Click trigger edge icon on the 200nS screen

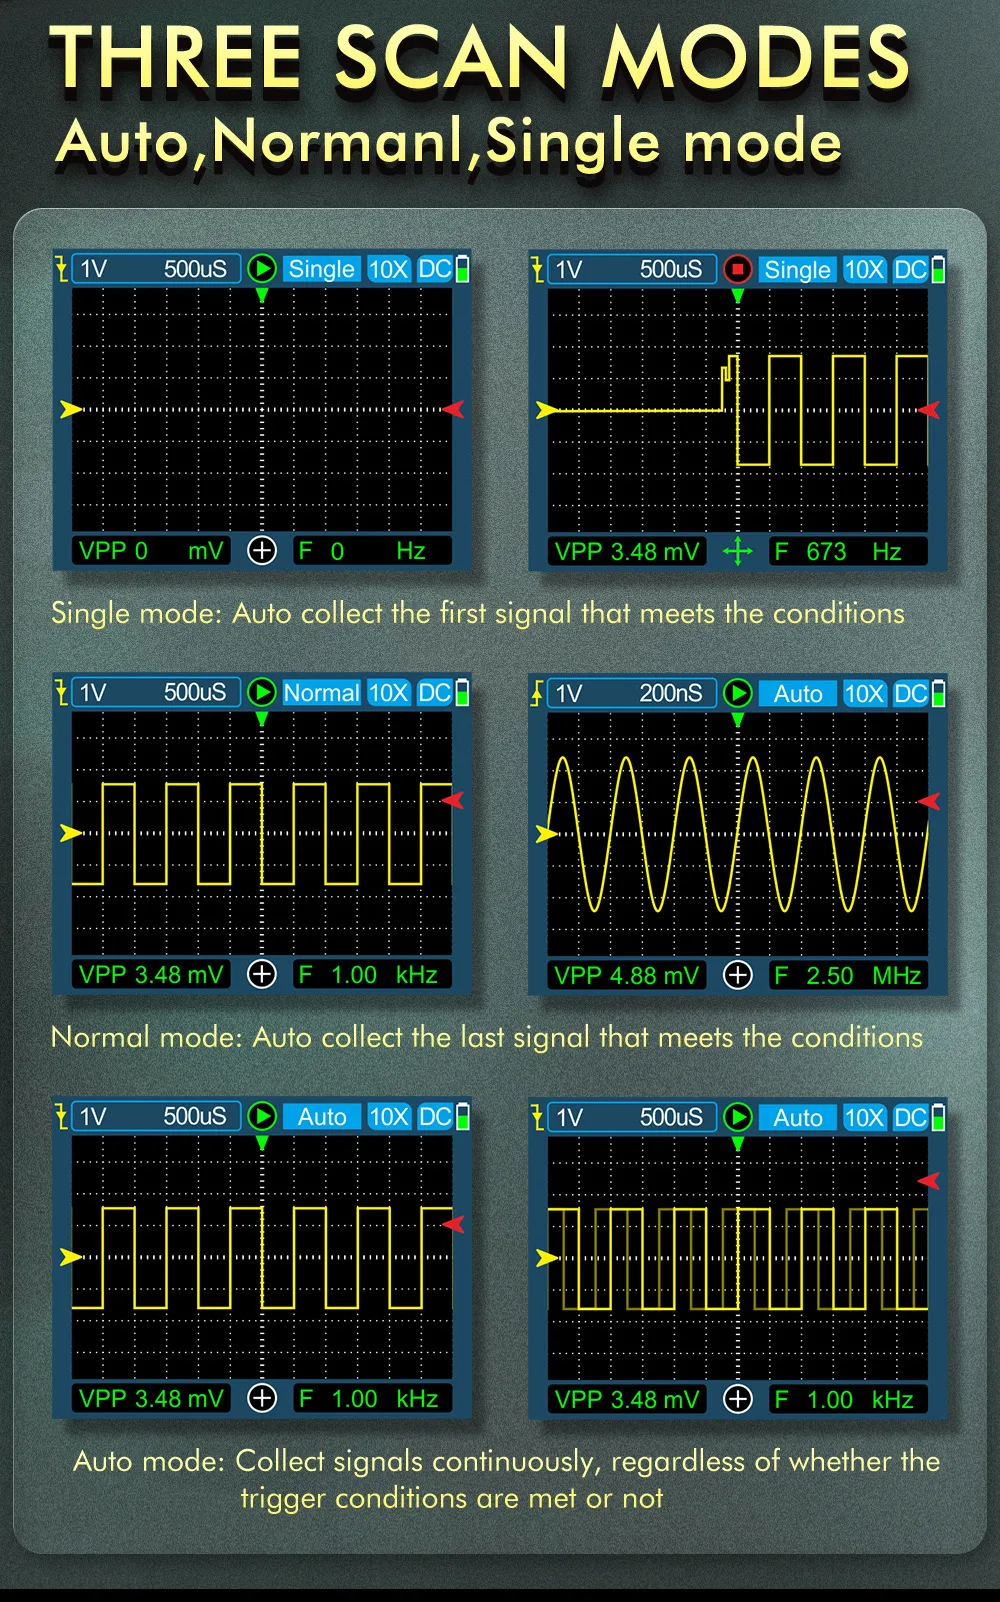coord(537,693)
